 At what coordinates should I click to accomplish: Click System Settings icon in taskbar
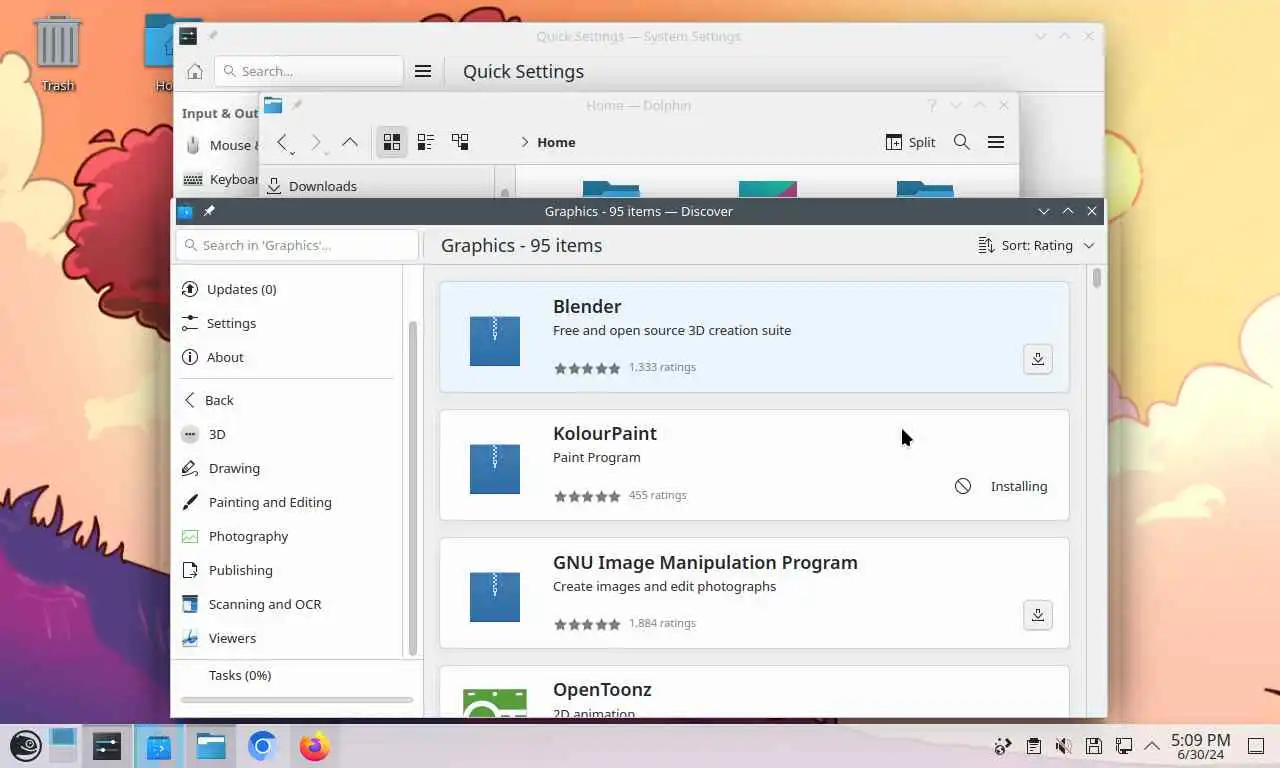107,745
